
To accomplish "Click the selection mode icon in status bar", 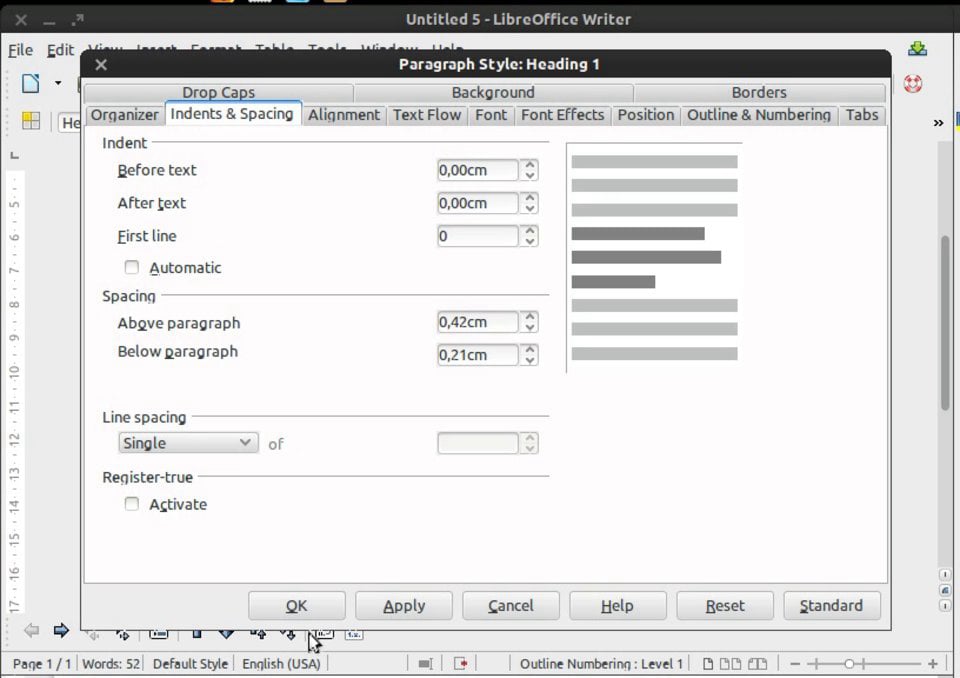I will 426,663.
